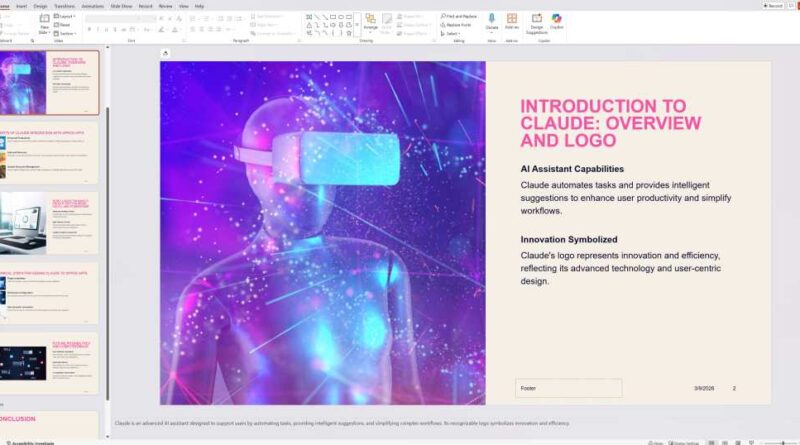Open the font color icon
The width and height of the screenshot is (800, 445).
[x=174, y=30]
